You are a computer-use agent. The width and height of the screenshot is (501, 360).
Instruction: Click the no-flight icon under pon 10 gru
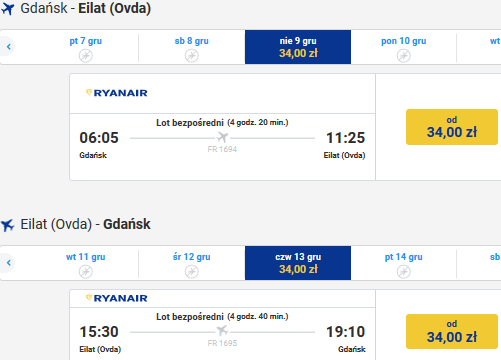pyautogui.click(x=404, y=55)
